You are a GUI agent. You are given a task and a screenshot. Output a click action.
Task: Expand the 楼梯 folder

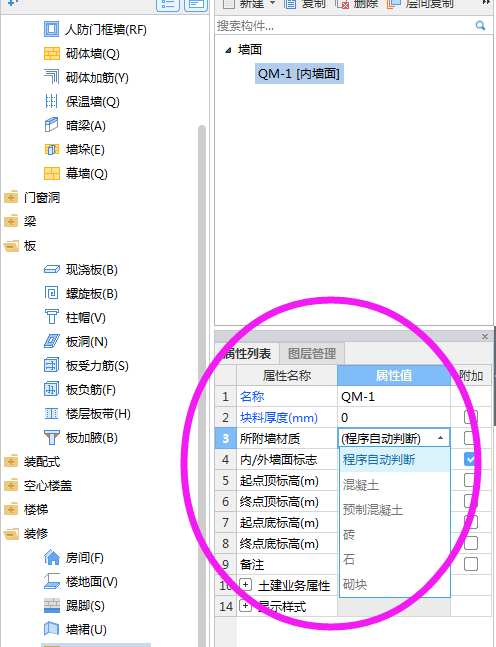[x=11, y=509]
